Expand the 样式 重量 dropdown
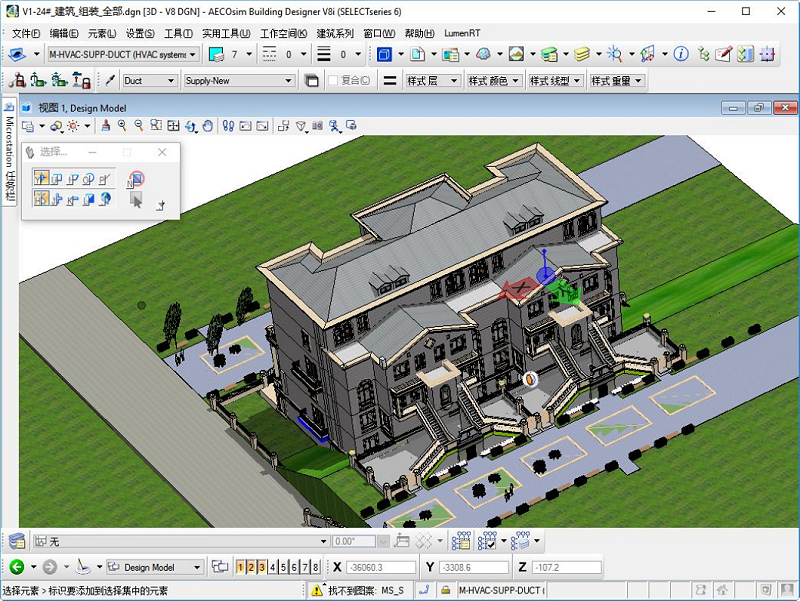The height and width of the screenshot is (601, 800). [x=616, y=81]
